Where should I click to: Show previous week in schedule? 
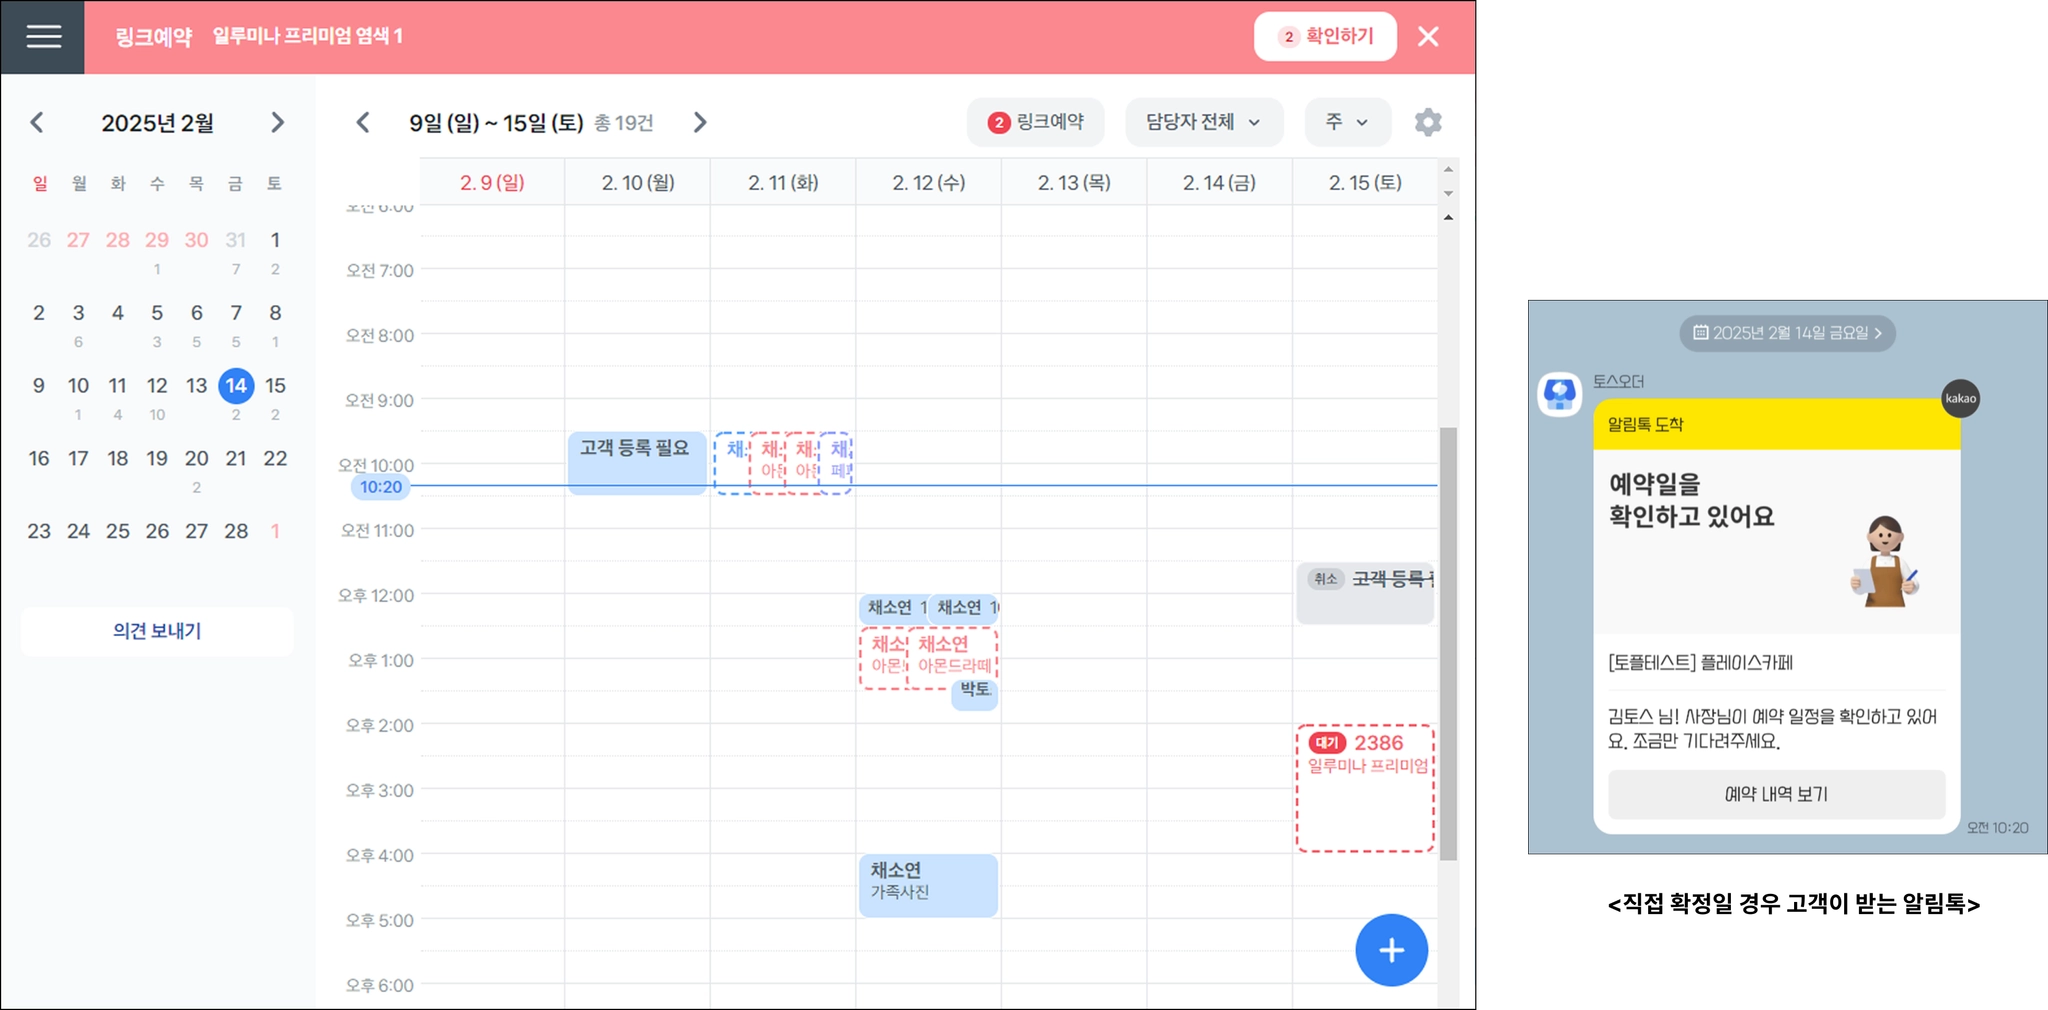click(x=363, y=122)
